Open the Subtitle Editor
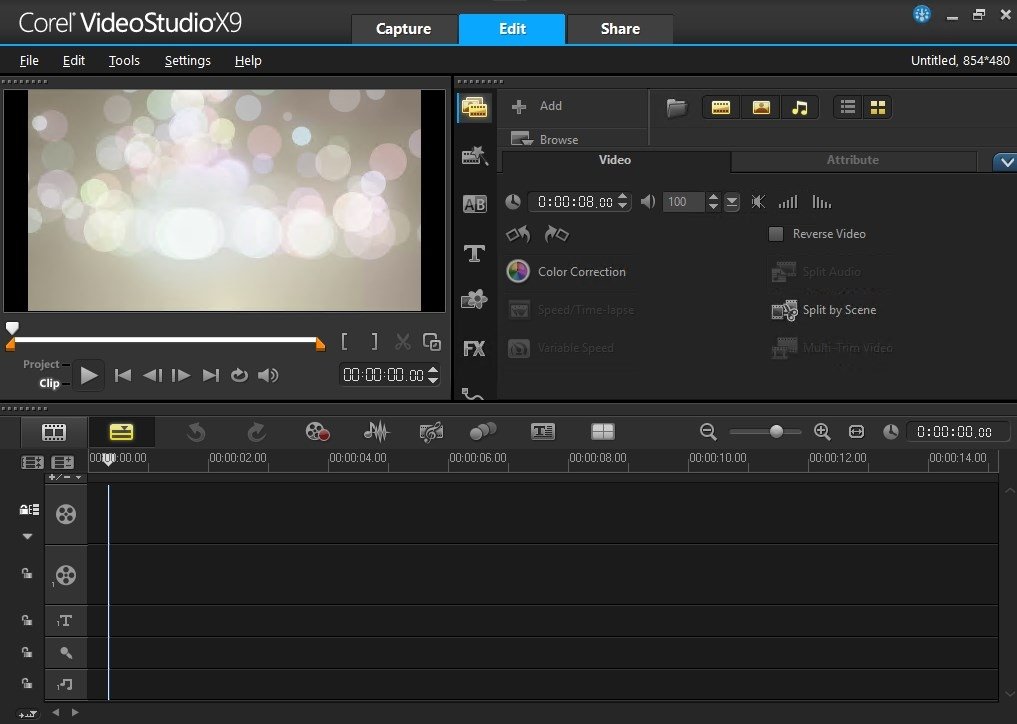This screenshot has width=1017, height=724. 543,432
